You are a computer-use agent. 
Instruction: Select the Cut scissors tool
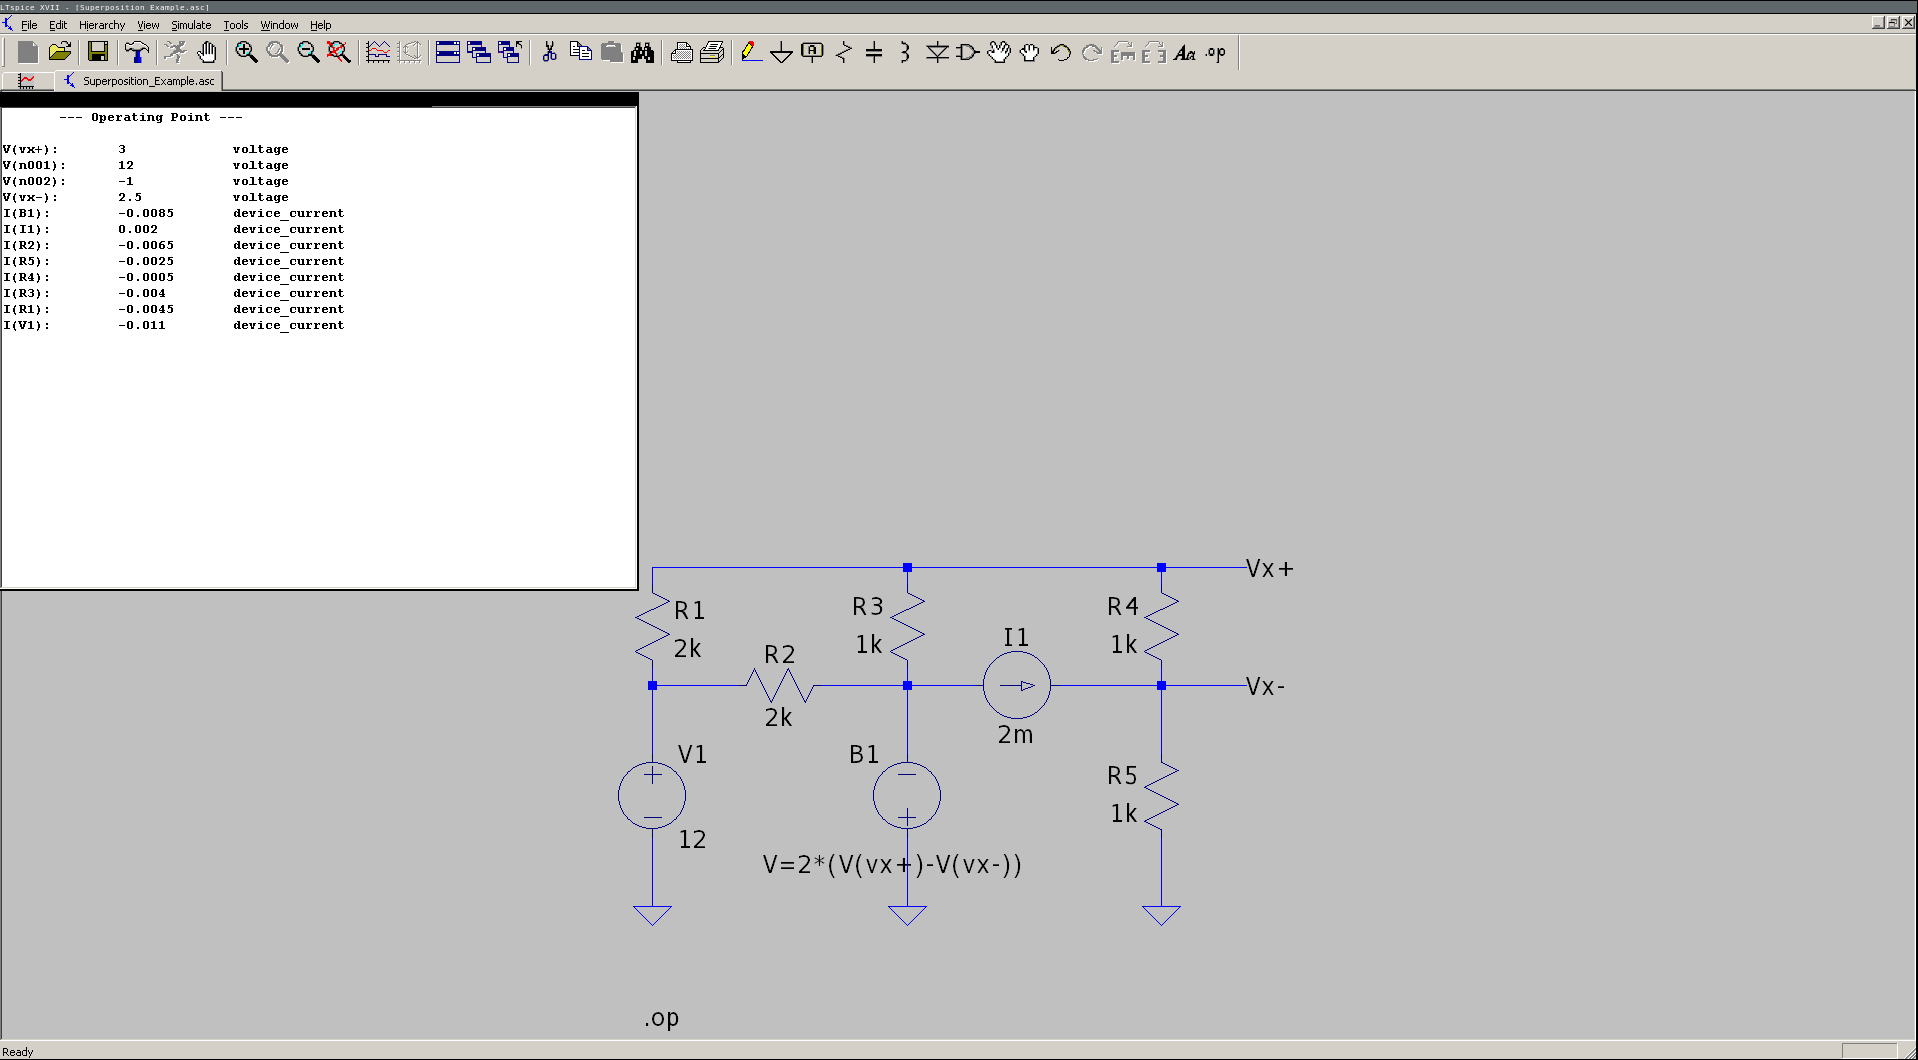[549, 52]
